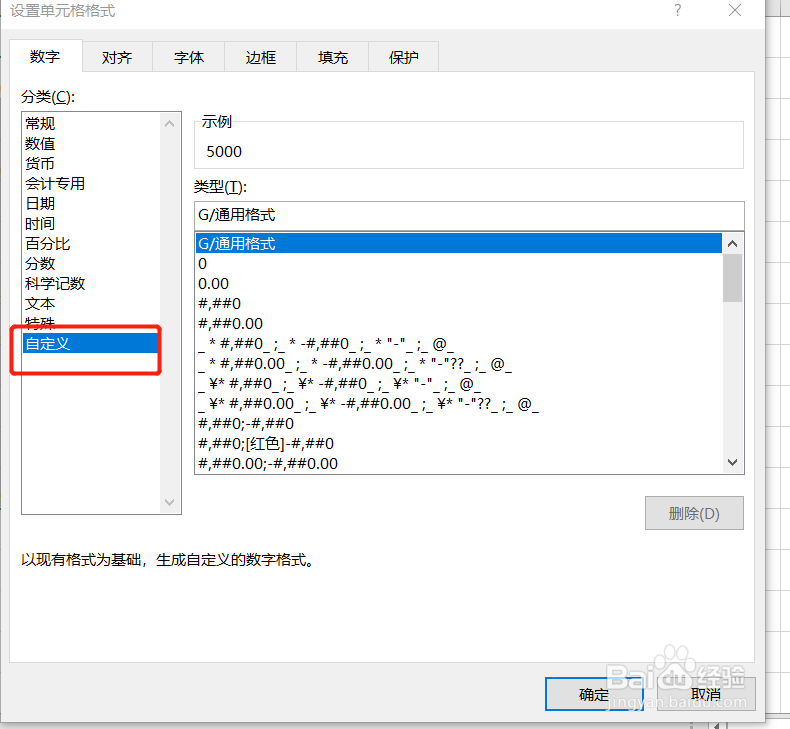Click the 类型 input field
The image size is (790, 729).
tap(469, 216)
